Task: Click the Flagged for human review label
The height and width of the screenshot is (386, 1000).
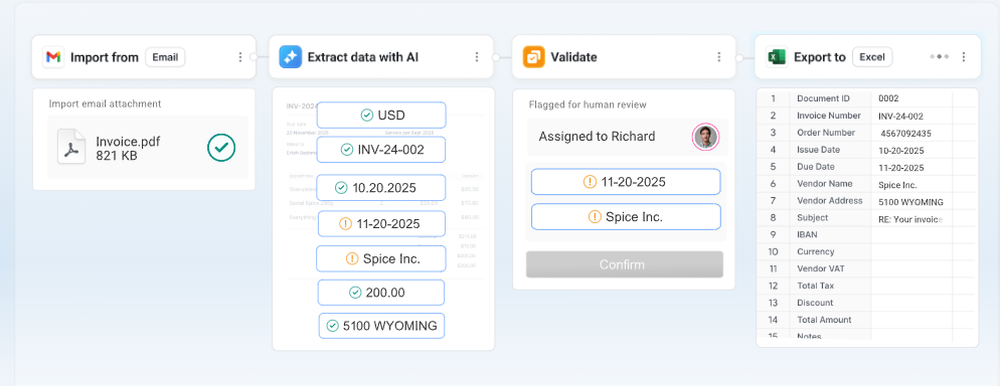Action: (x=587, y=105)
